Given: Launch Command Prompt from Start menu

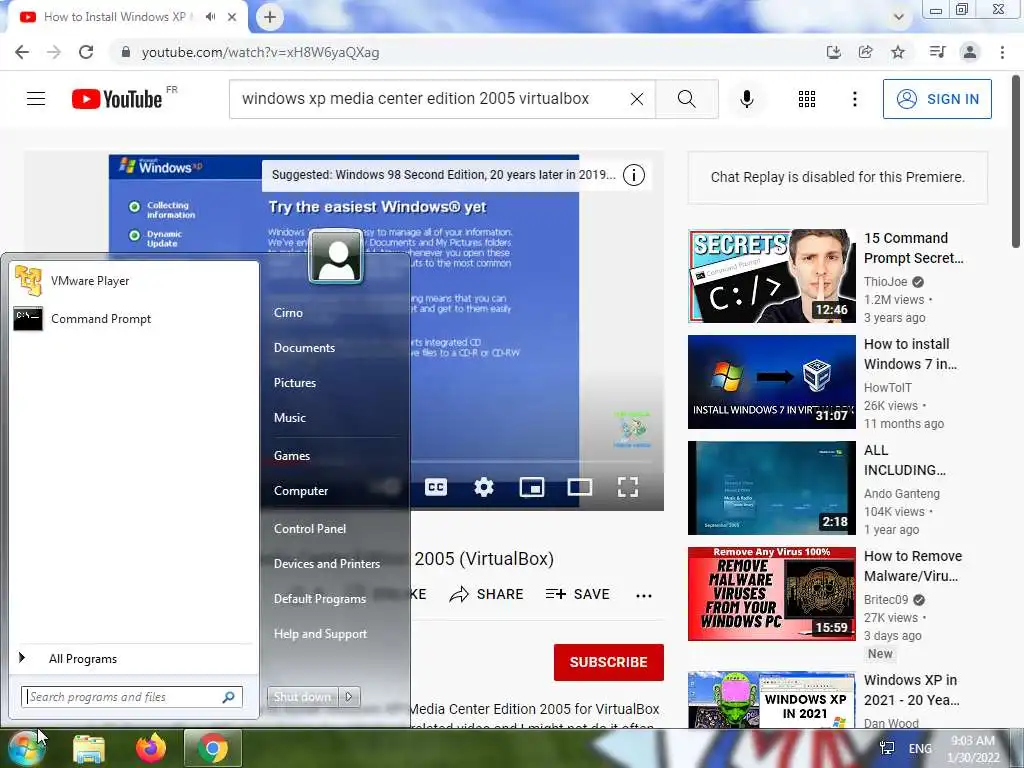Looking at the screenshot, I should click(x=133, y=319).
